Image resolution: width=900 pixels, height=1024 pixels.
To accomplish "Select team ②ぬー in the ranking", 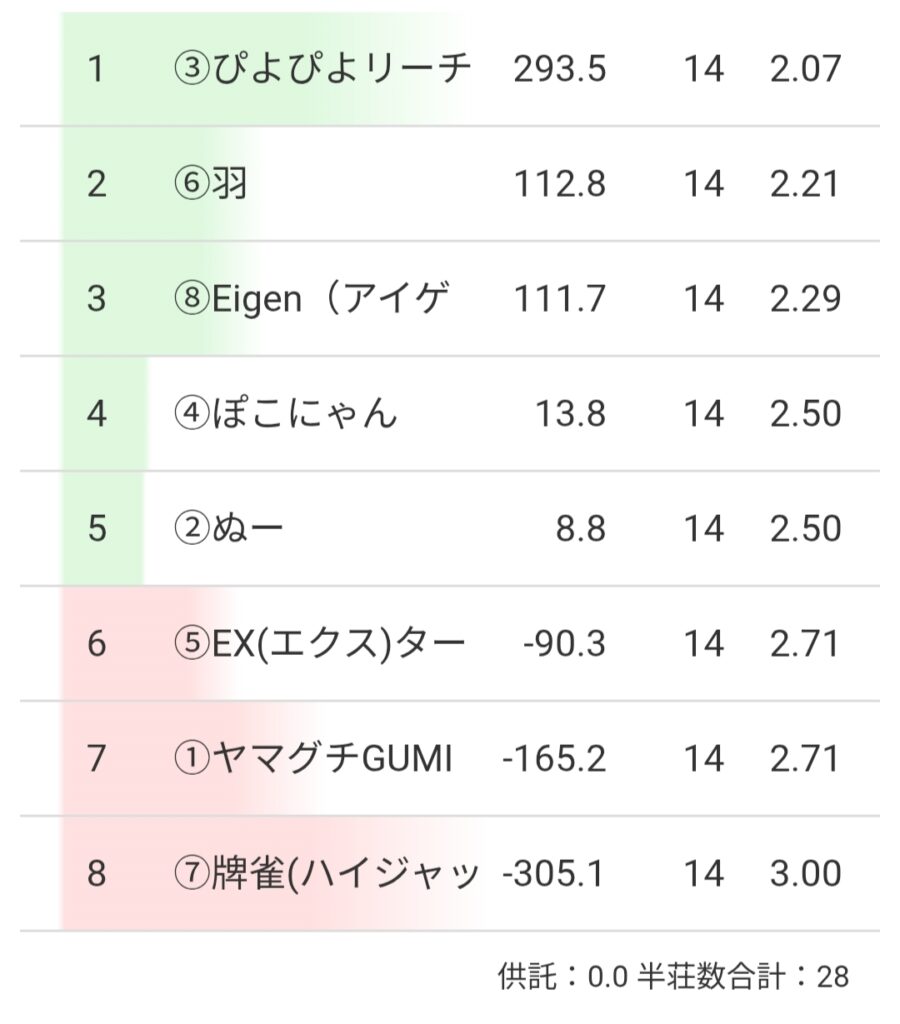I will click(x=229, y=528).
